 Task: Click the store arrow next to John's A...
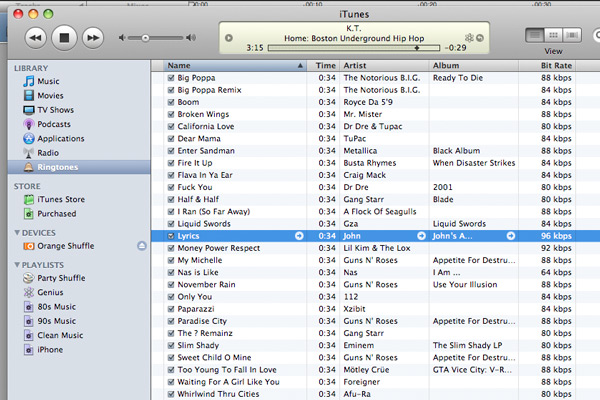pos(511,236)
